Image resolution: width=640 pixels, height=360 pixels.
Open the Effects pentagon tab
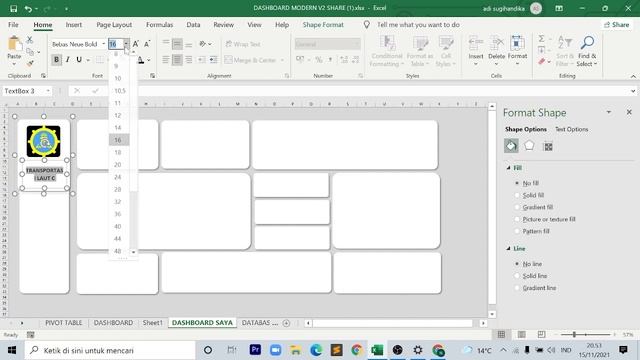(529, 145)
